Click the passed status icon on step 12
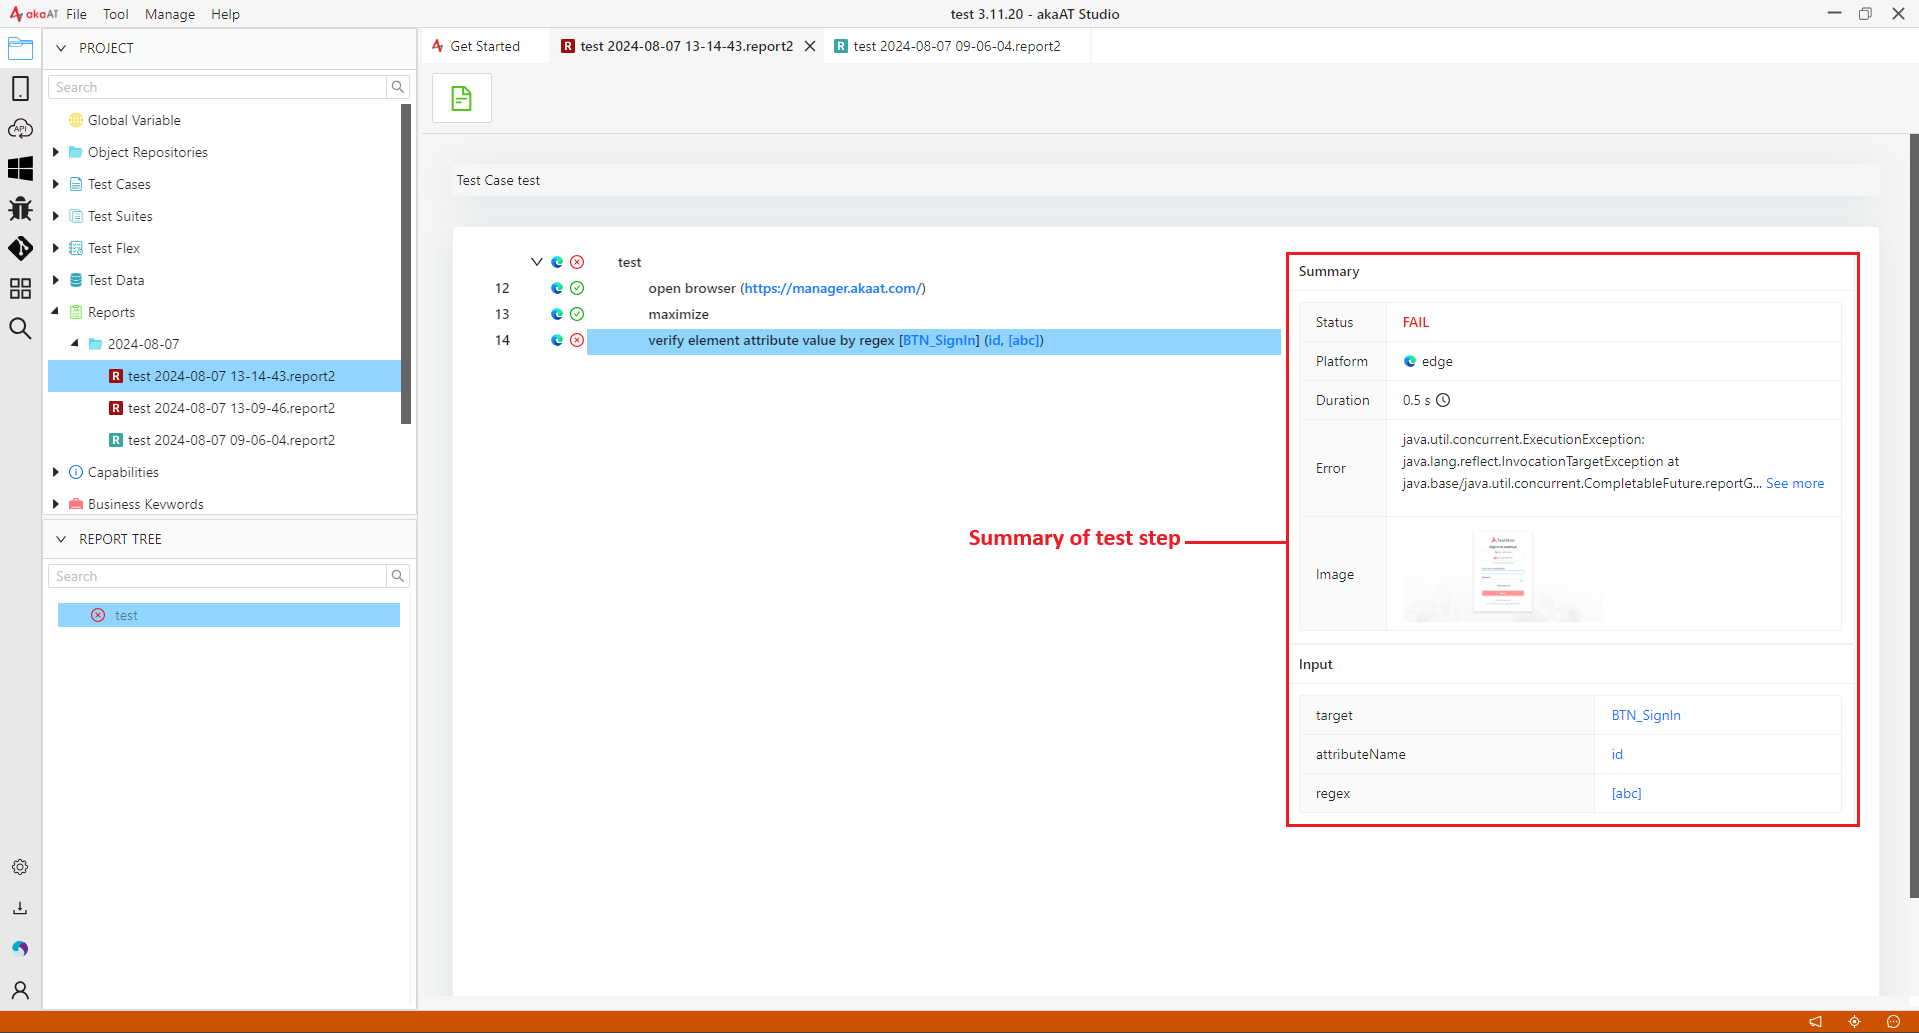The image size is (1919, 1033). 577,288
